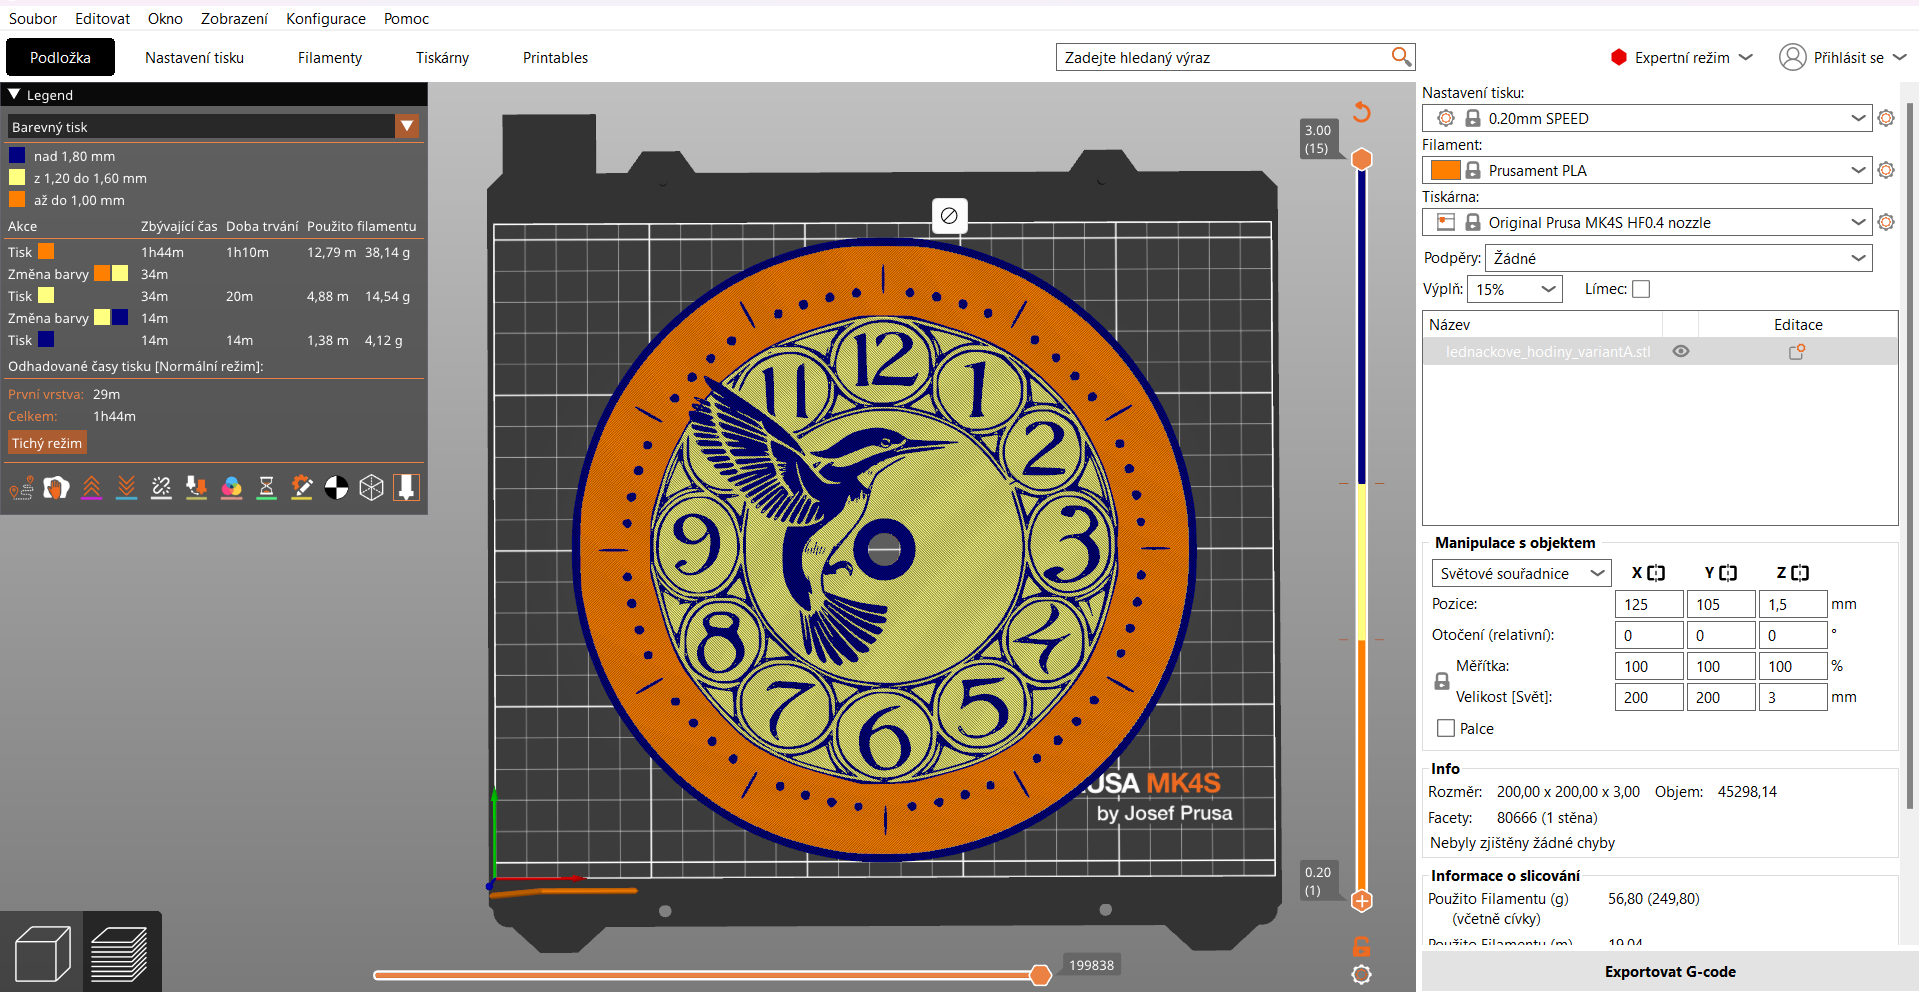Toggle shells wireframe cube icon
1919x992 pixels.
click(371, 488)
